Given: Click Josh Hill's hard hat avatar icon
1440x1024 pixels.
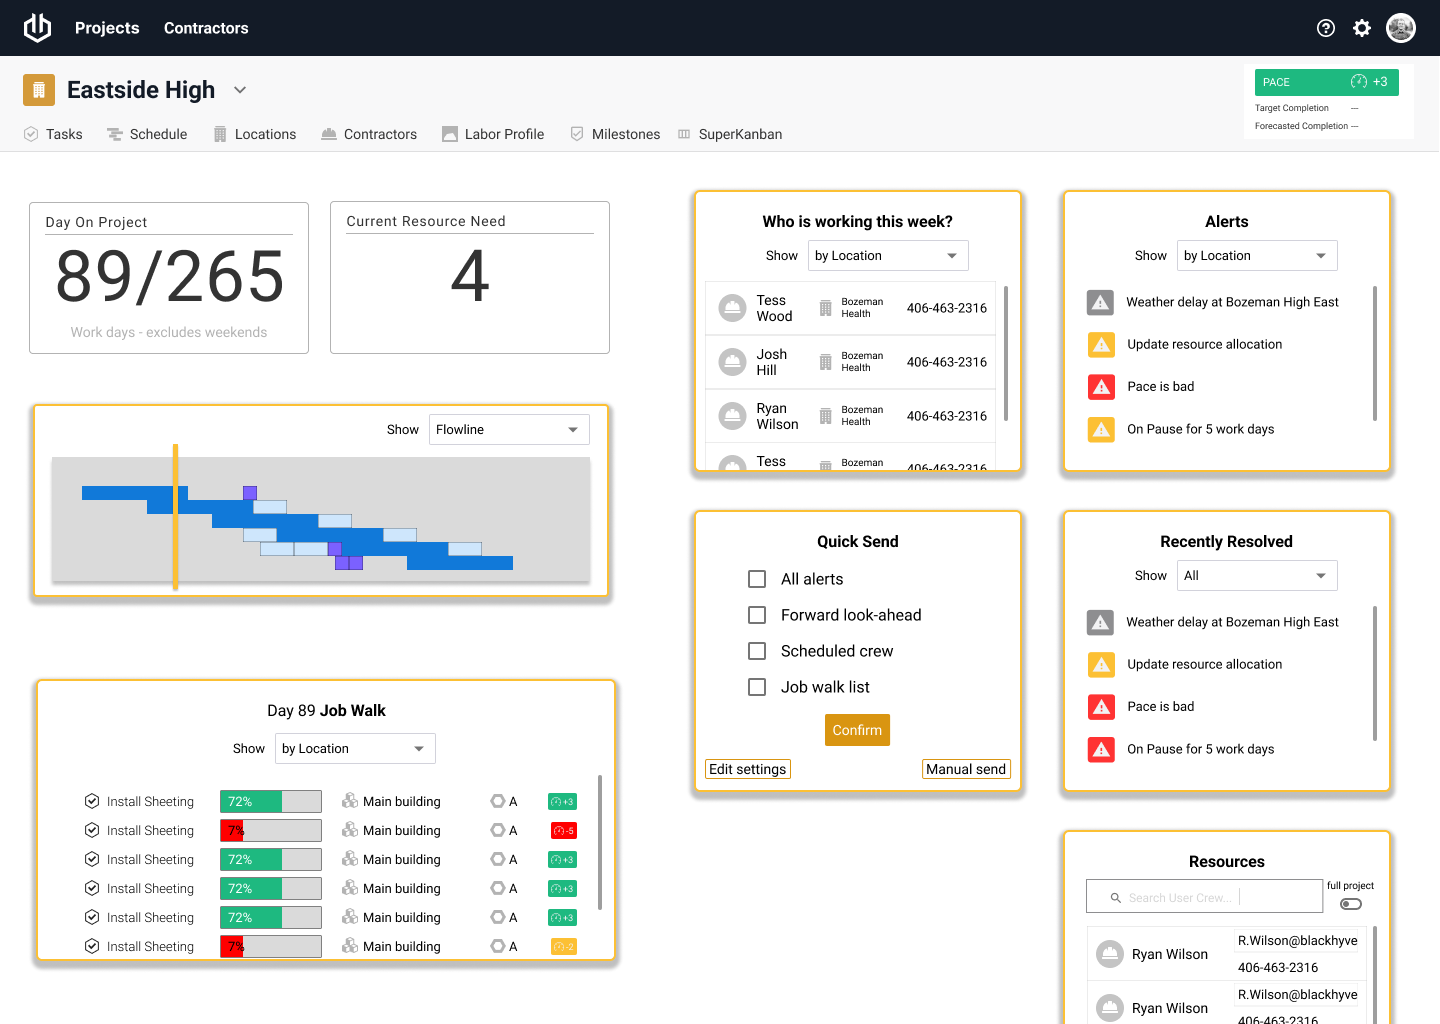Looking at the screenshot, I should [x=733, y=362].
